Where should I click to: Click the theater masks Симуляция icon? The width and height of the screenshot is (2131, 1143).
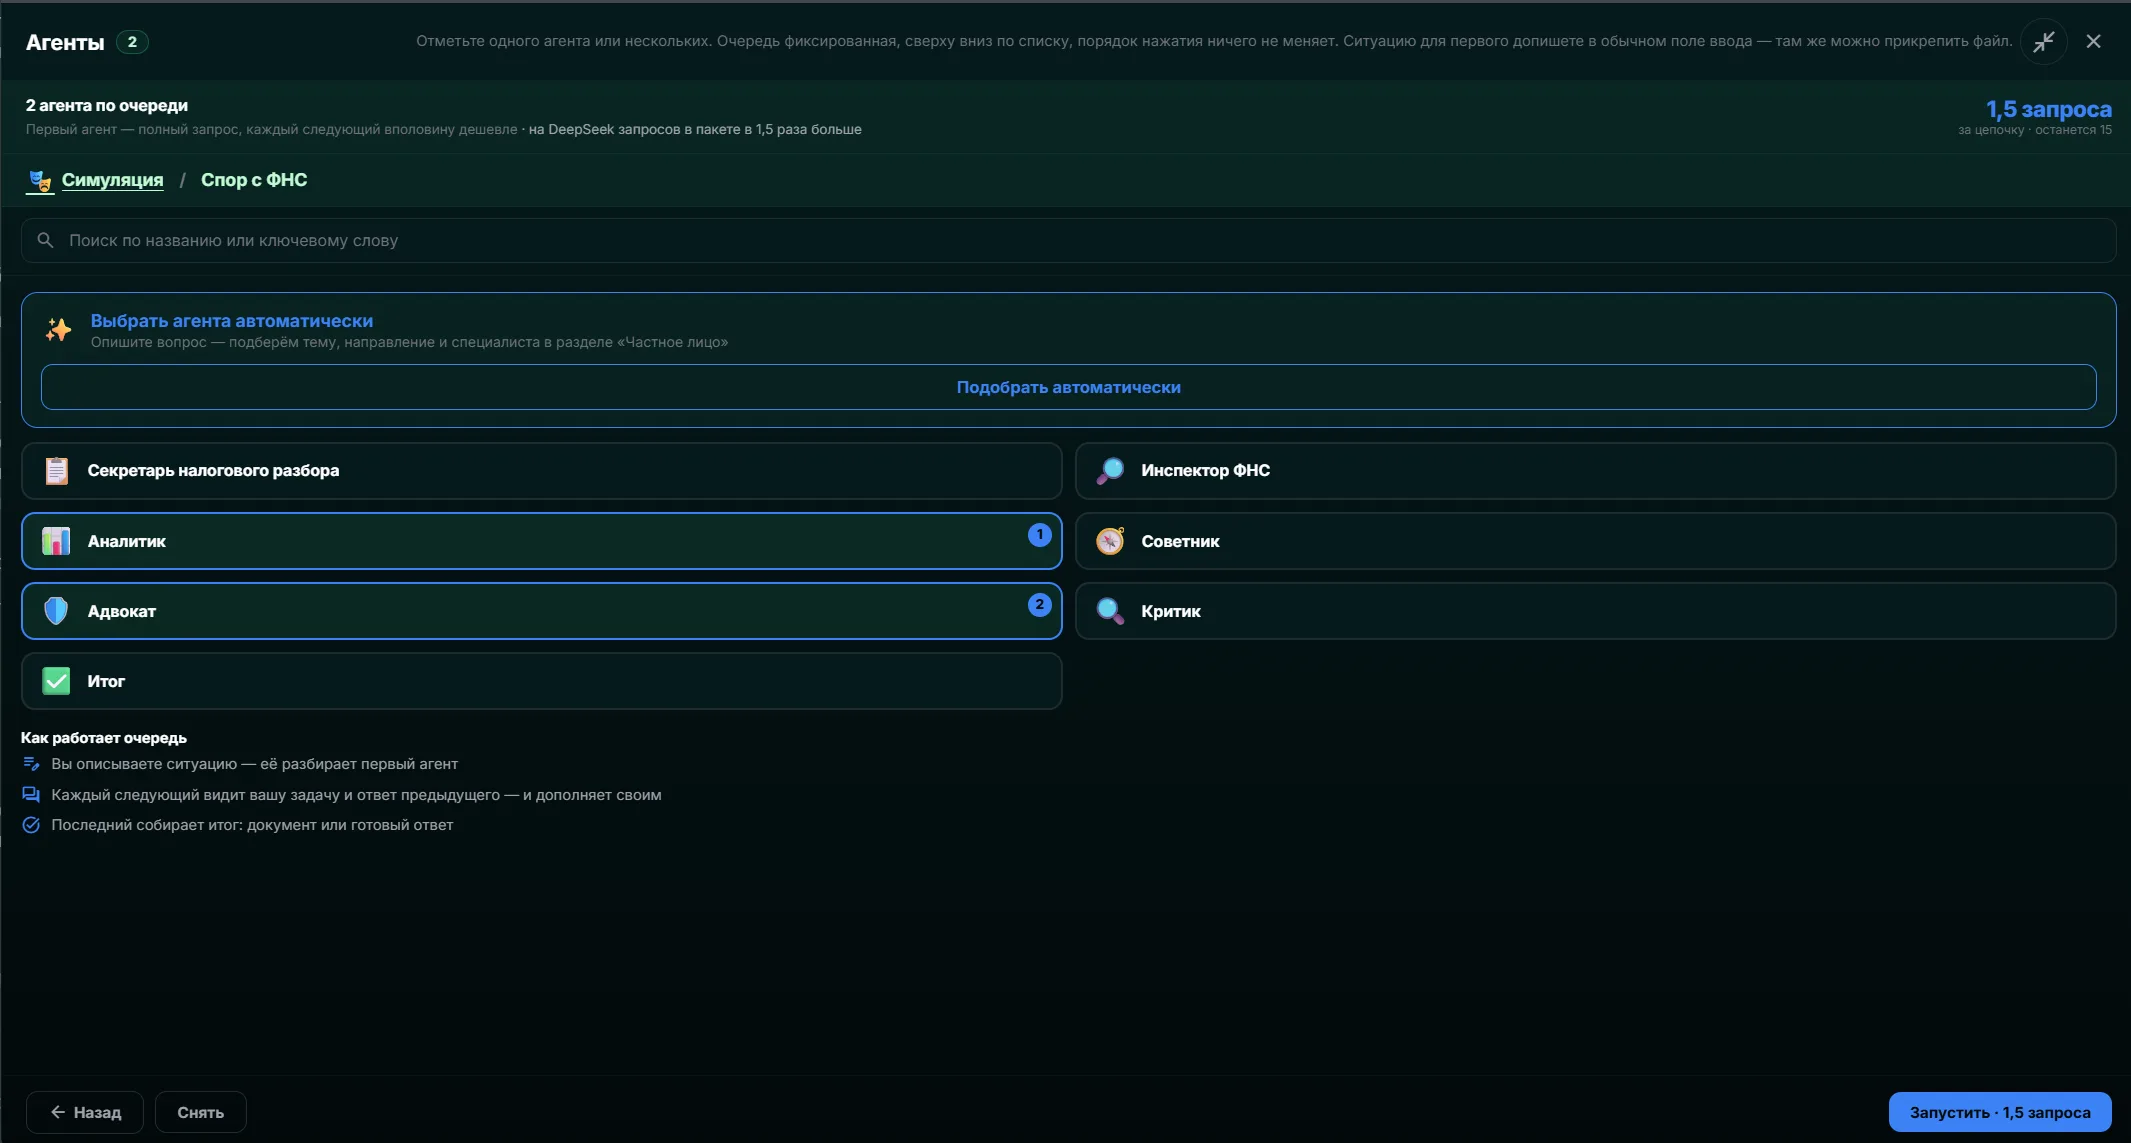point(40,181)
